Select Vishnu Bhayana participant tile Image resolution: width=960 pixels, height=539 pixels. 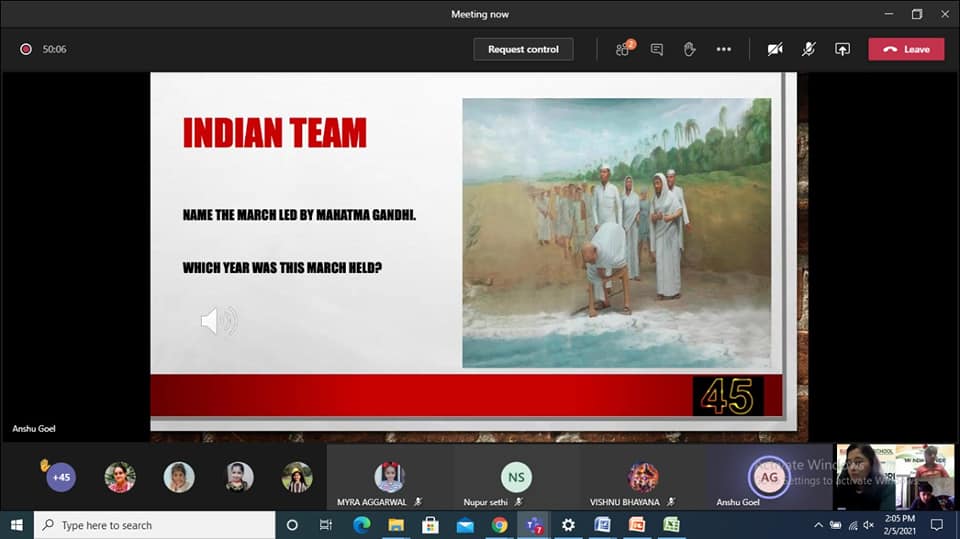point(643,478)
